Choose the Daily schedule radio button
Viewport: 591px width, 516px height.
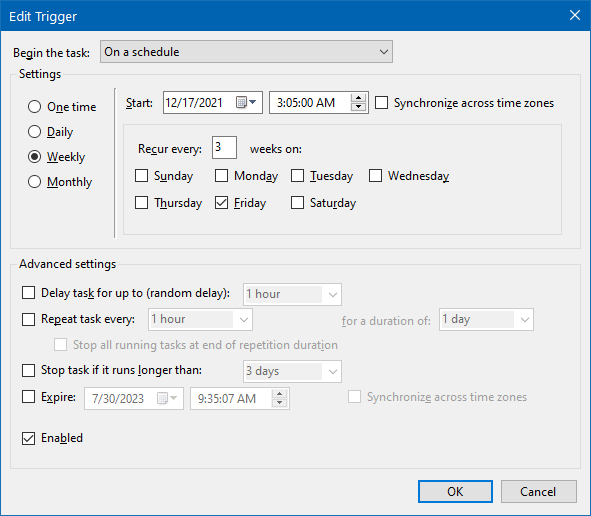click(34, 132)
